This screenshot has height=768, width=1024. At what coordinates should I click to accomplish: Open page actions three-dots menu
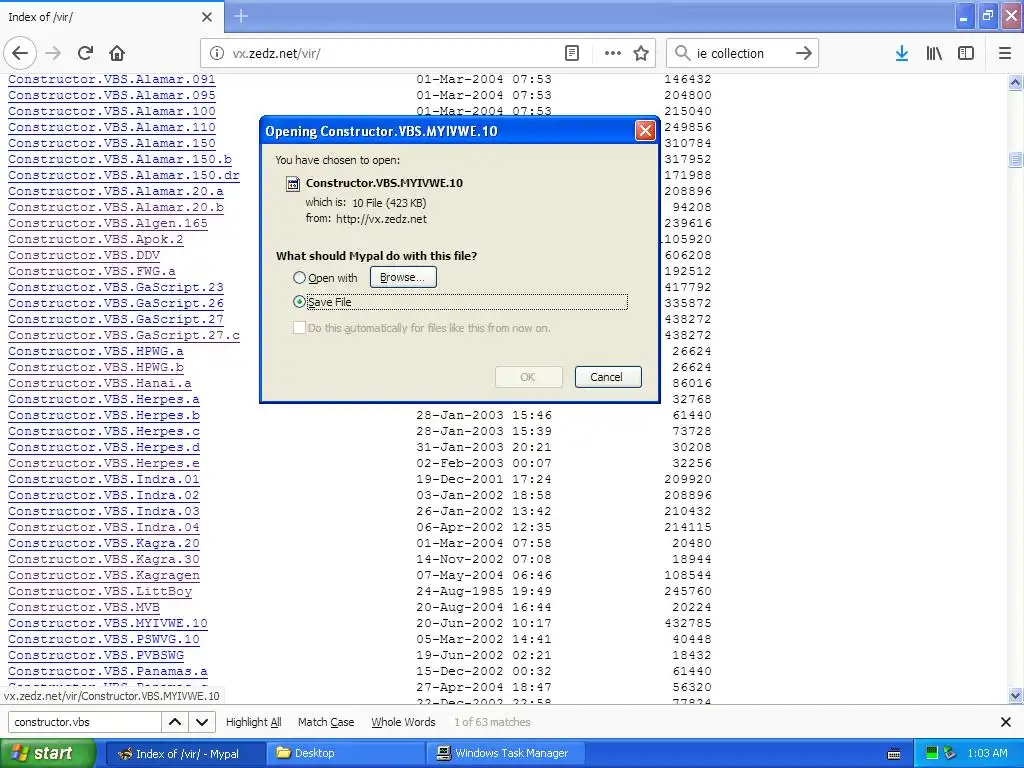(x=613, y=53)
